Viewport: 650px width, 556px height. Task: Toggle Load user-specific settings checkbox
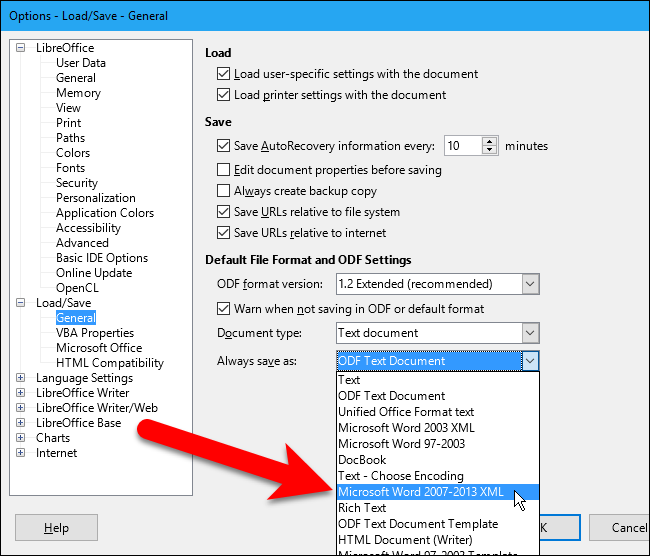223,74
